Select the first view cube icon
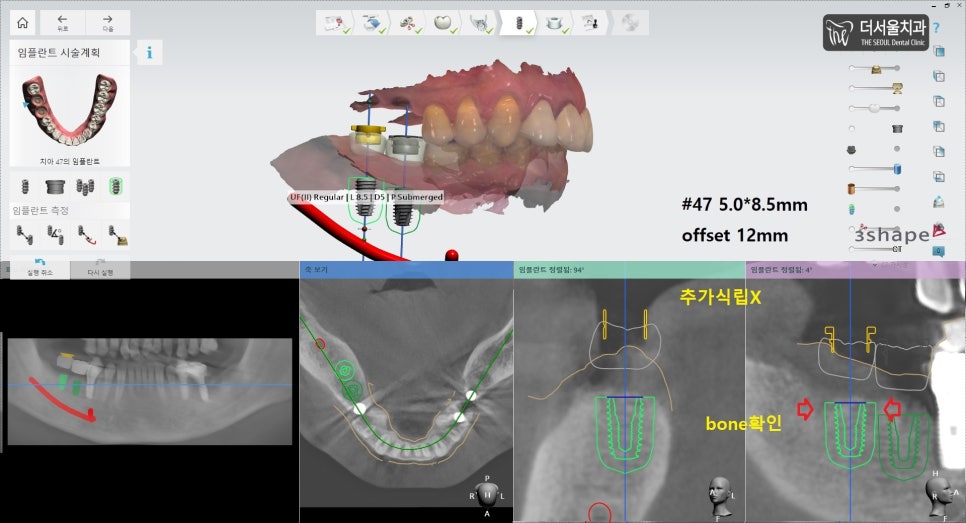This screenshot has height=523, width=966. 939,51
